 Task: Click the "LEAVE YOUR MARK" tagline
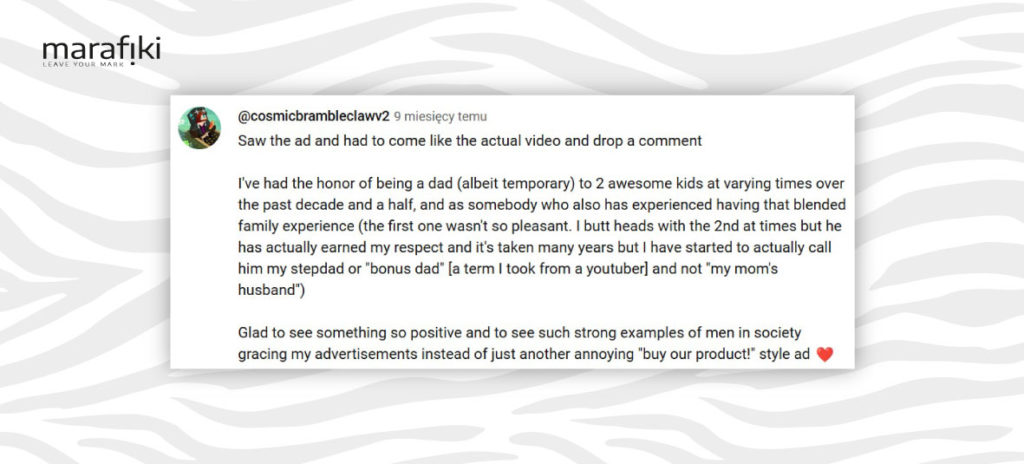82,65
